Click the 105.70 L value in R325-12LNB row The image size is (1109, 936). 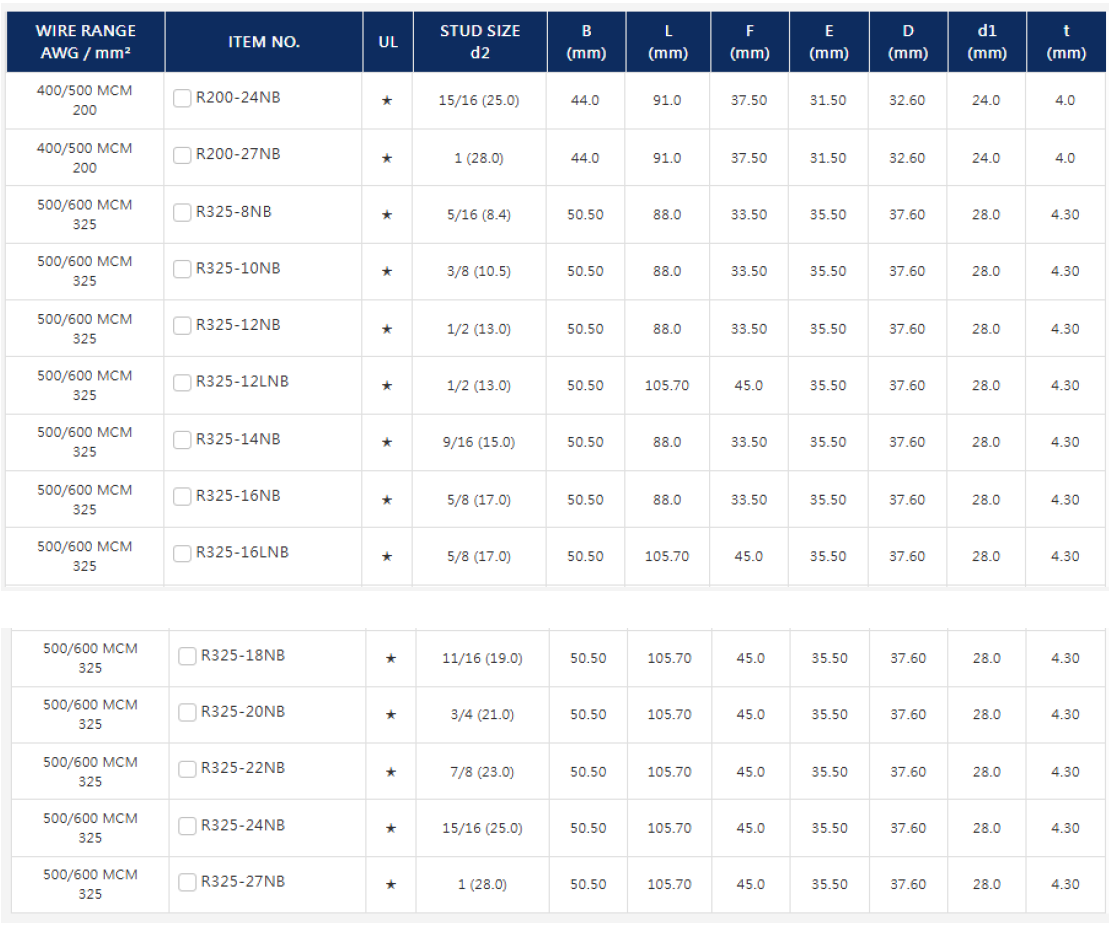(667, 386)
